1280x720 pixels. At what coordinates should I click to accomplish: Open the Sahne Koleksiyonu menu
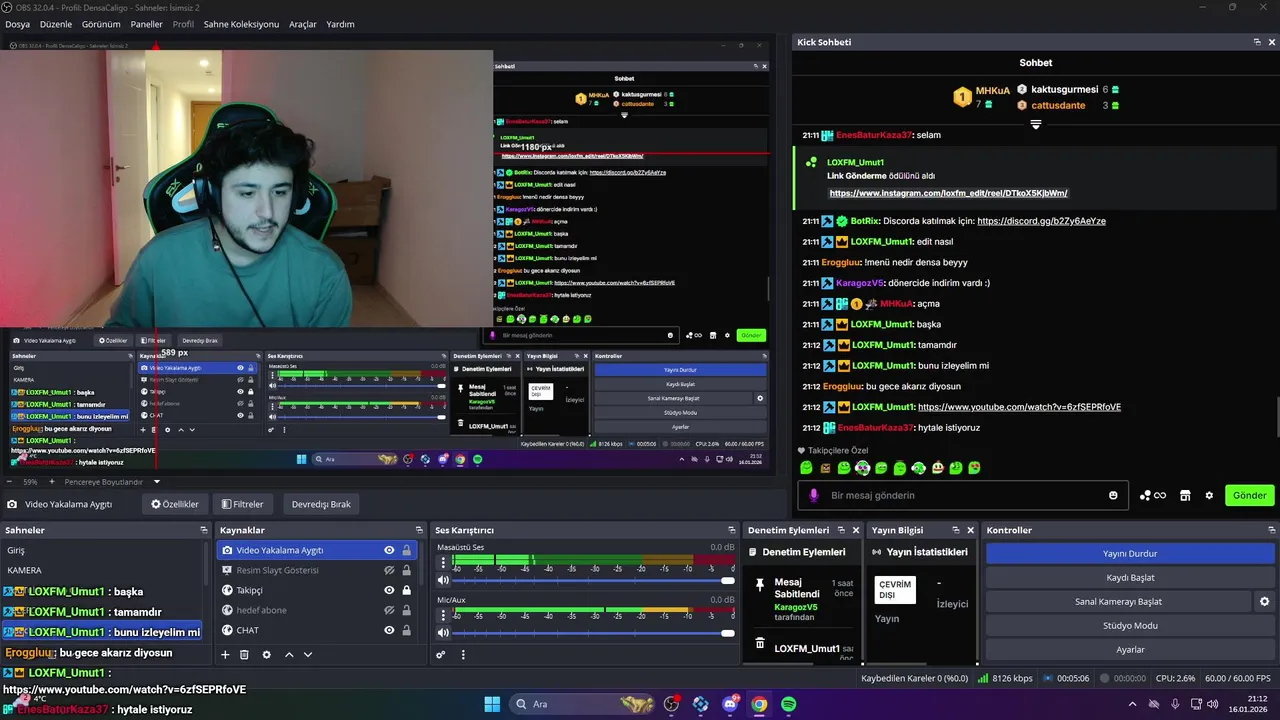pos(241,24)
